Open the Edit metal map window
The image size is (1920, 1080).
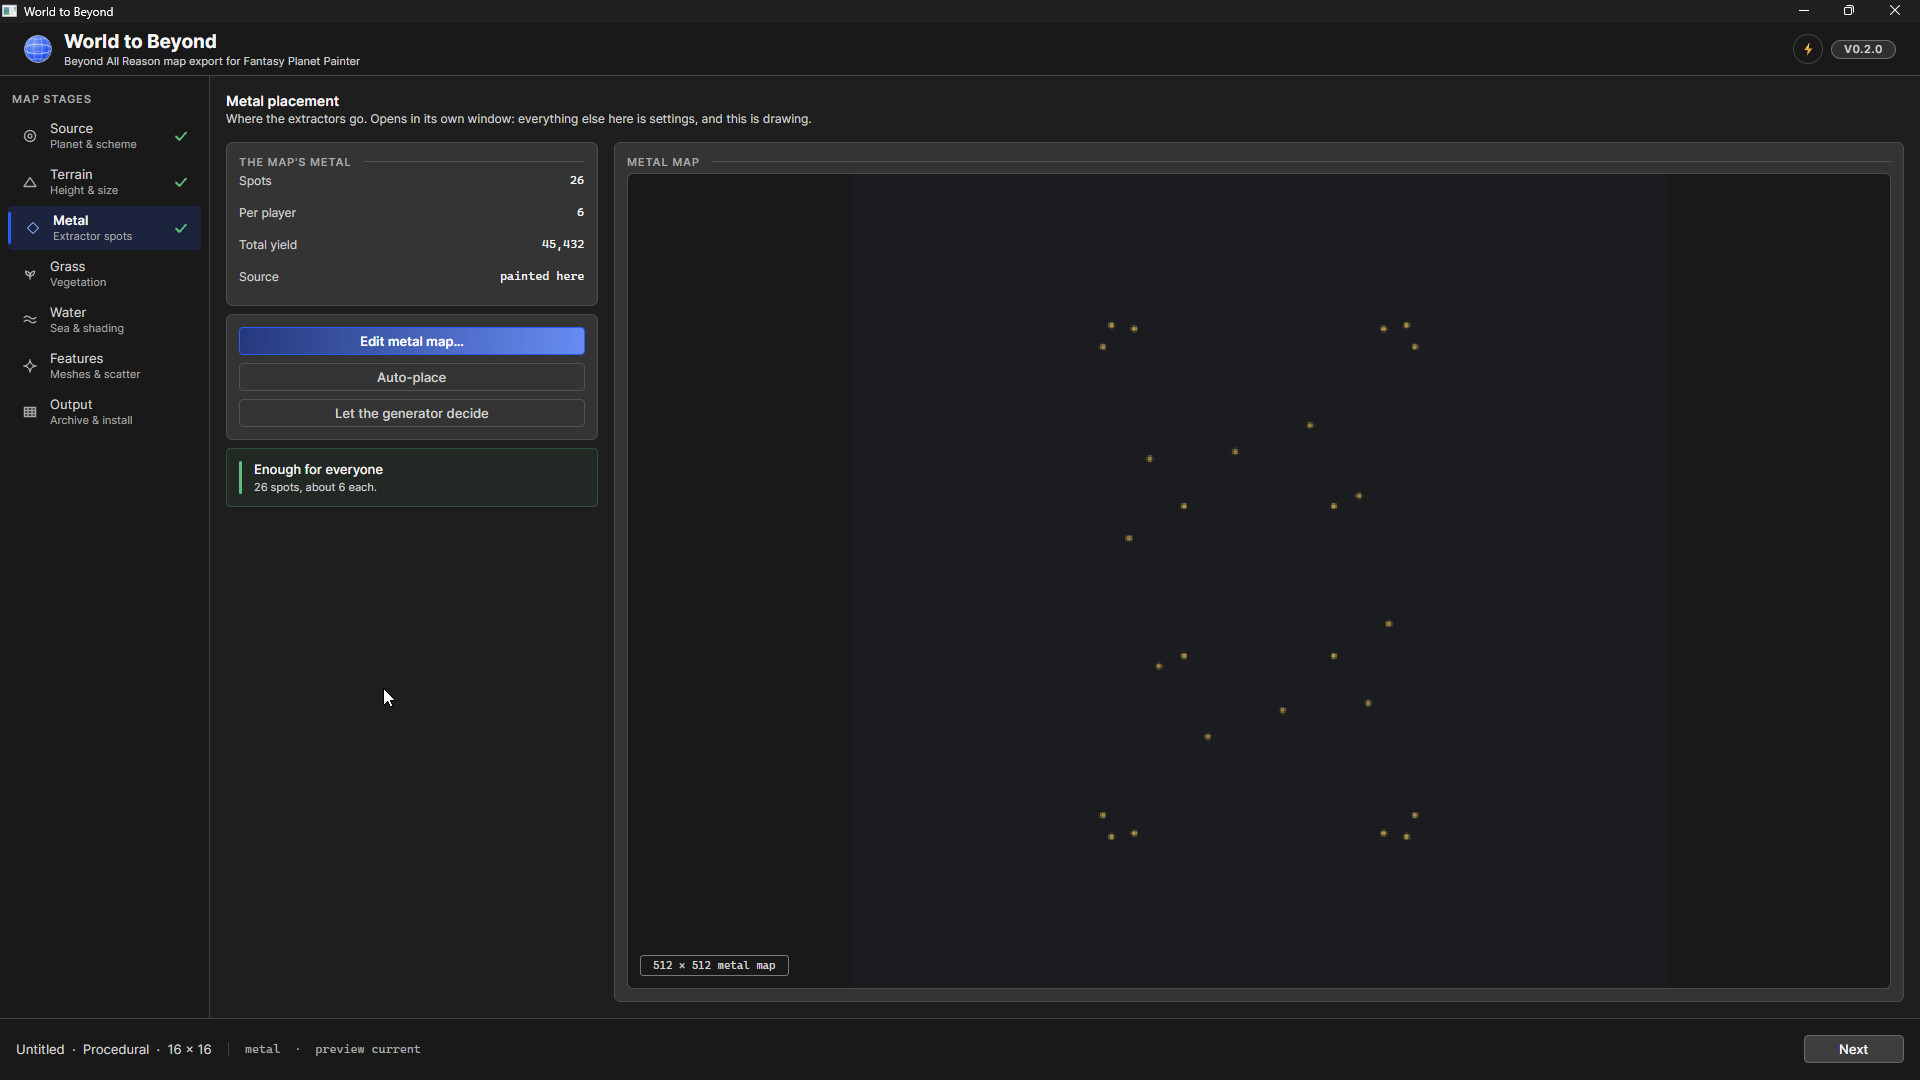coord(412,341)
